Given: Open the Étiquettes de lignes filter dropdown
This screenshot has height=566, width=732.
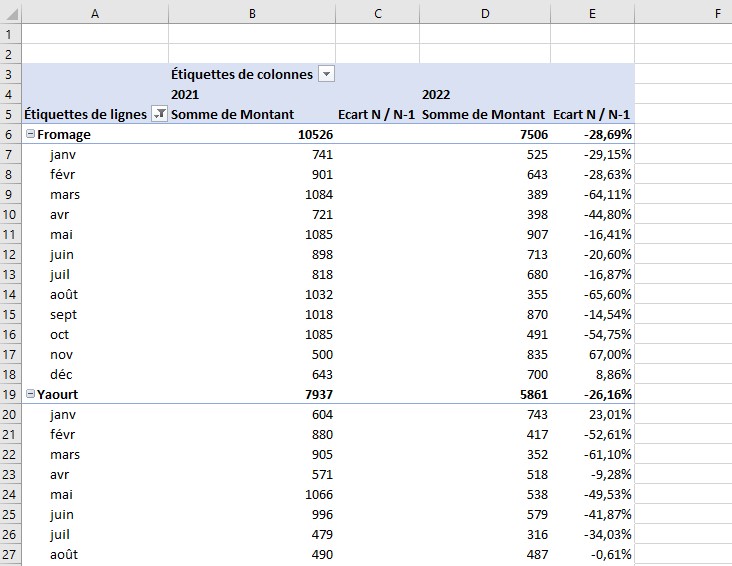Looking at the screenshot, I should click(160, 114).
